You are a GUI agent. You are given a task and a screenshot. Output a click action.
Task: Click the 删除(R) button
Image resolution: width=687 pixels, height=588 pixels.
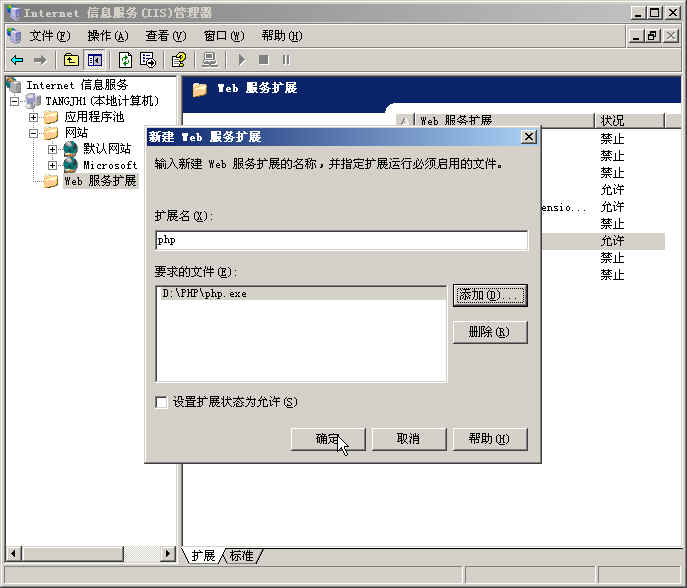point(489,332)
